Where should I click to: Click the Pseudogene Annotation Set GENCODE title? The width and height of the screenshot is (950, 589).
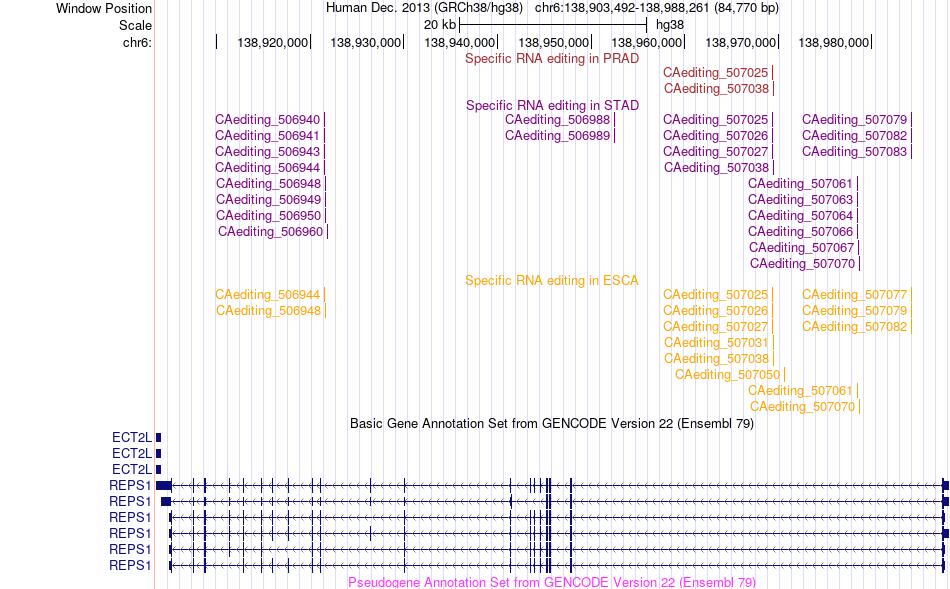coord(552,582)
